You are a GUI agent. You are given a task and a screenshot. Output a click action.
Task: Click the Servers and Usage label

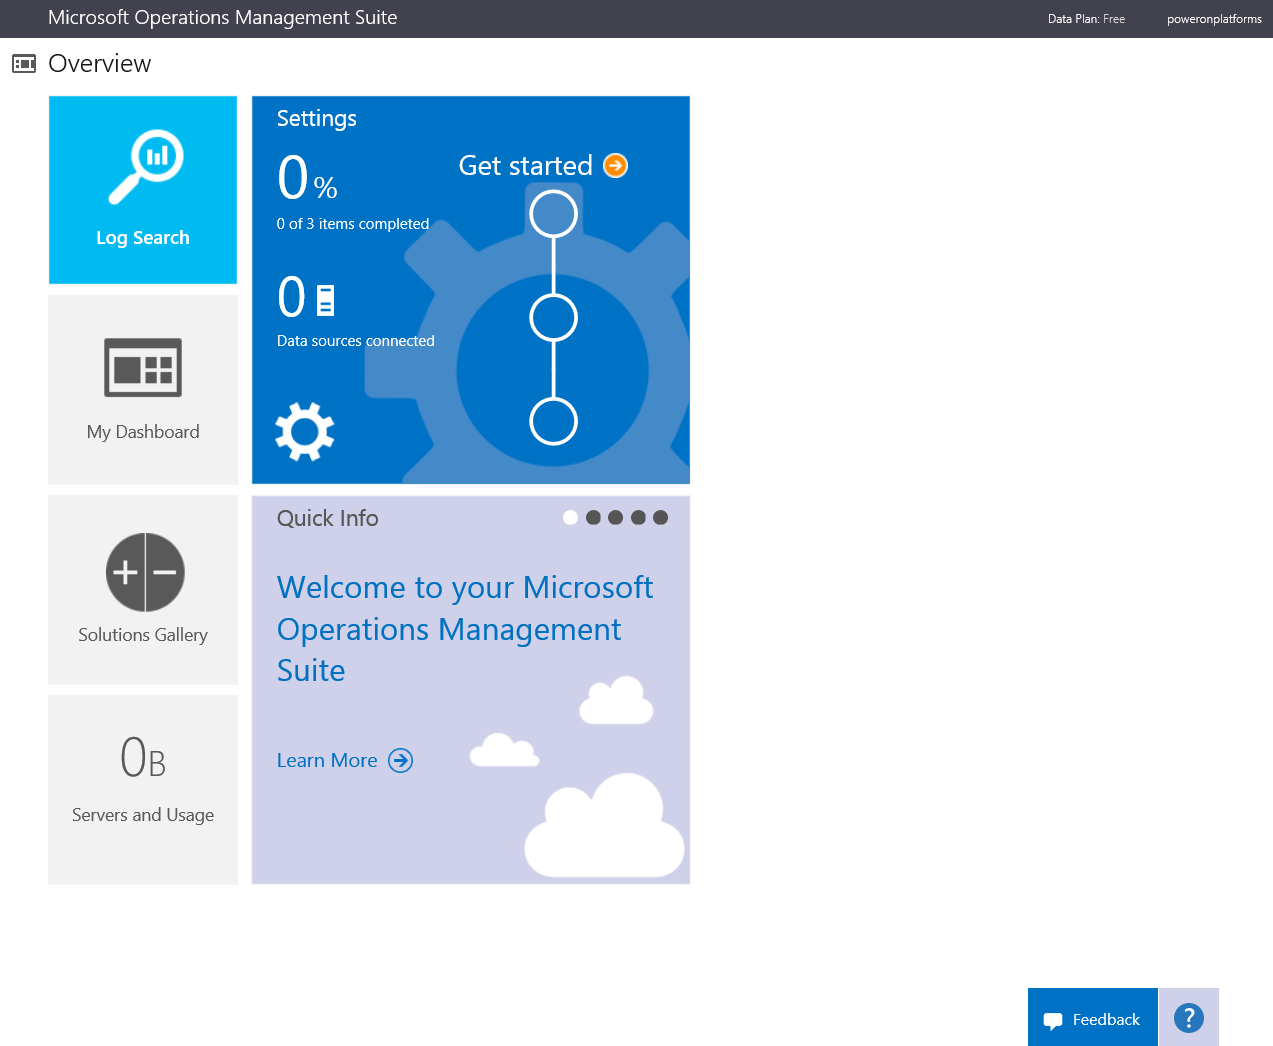coord(143,815)
